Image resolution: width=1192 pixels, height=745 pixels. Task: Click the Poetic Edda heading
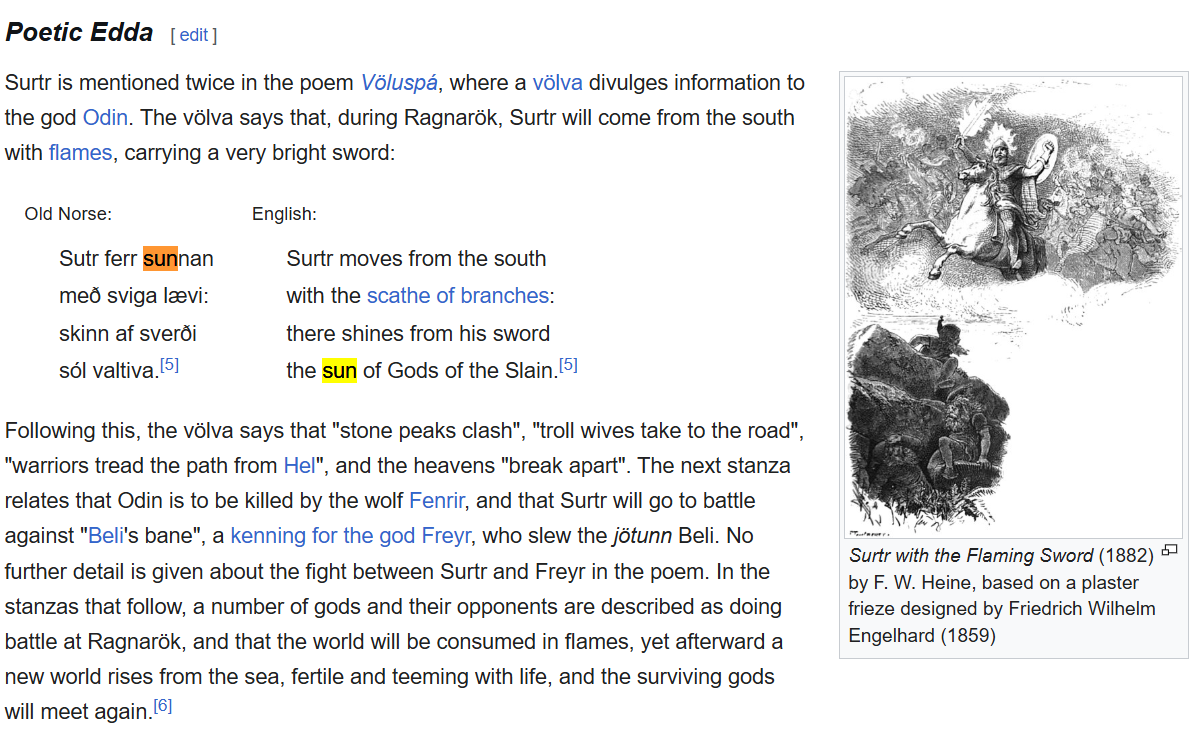point(79,33)
